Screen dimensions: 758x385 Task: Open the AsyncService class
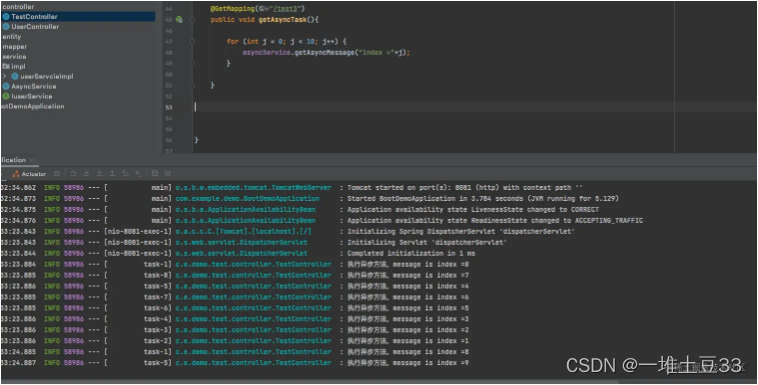click(x=34, y=86)
